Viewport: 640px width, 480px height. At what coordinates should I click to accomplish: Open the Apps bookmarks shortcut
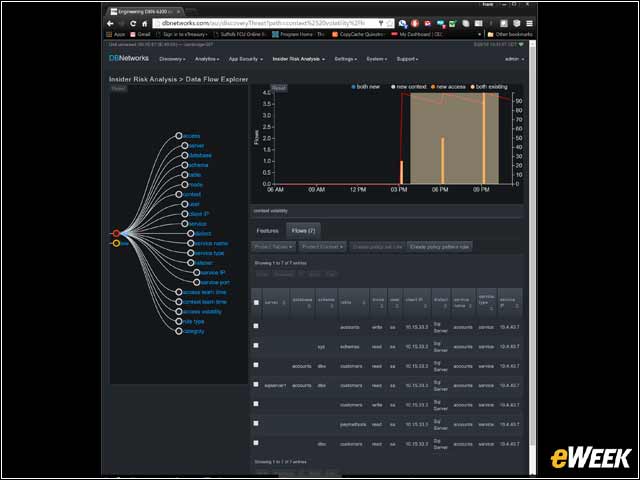[x=116, y=34]
